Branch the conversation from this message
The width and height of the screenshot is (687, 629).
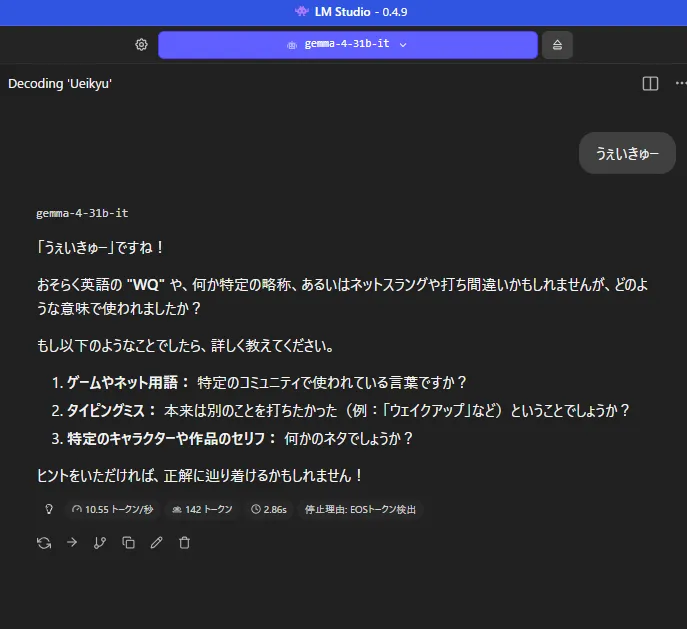(100, 542)
